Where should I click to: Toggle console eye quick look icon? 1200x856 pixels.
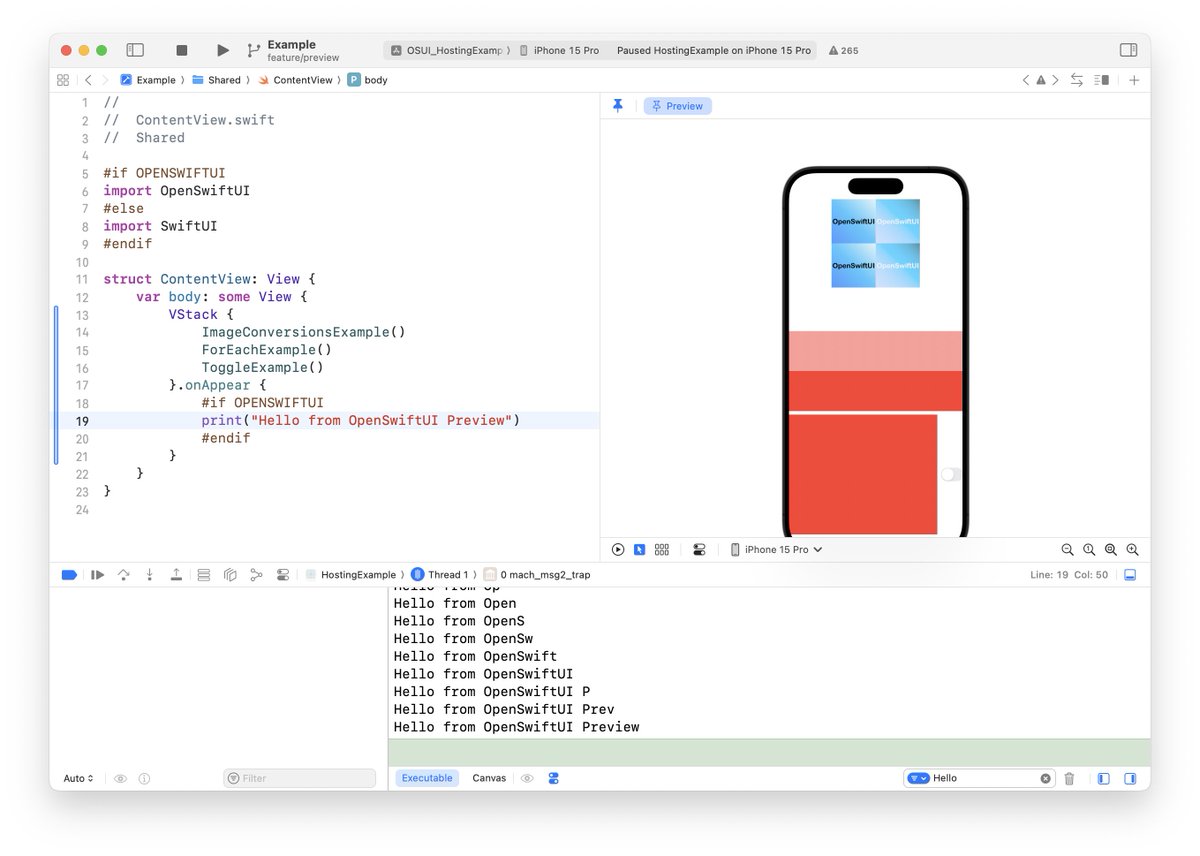[527, 778]
